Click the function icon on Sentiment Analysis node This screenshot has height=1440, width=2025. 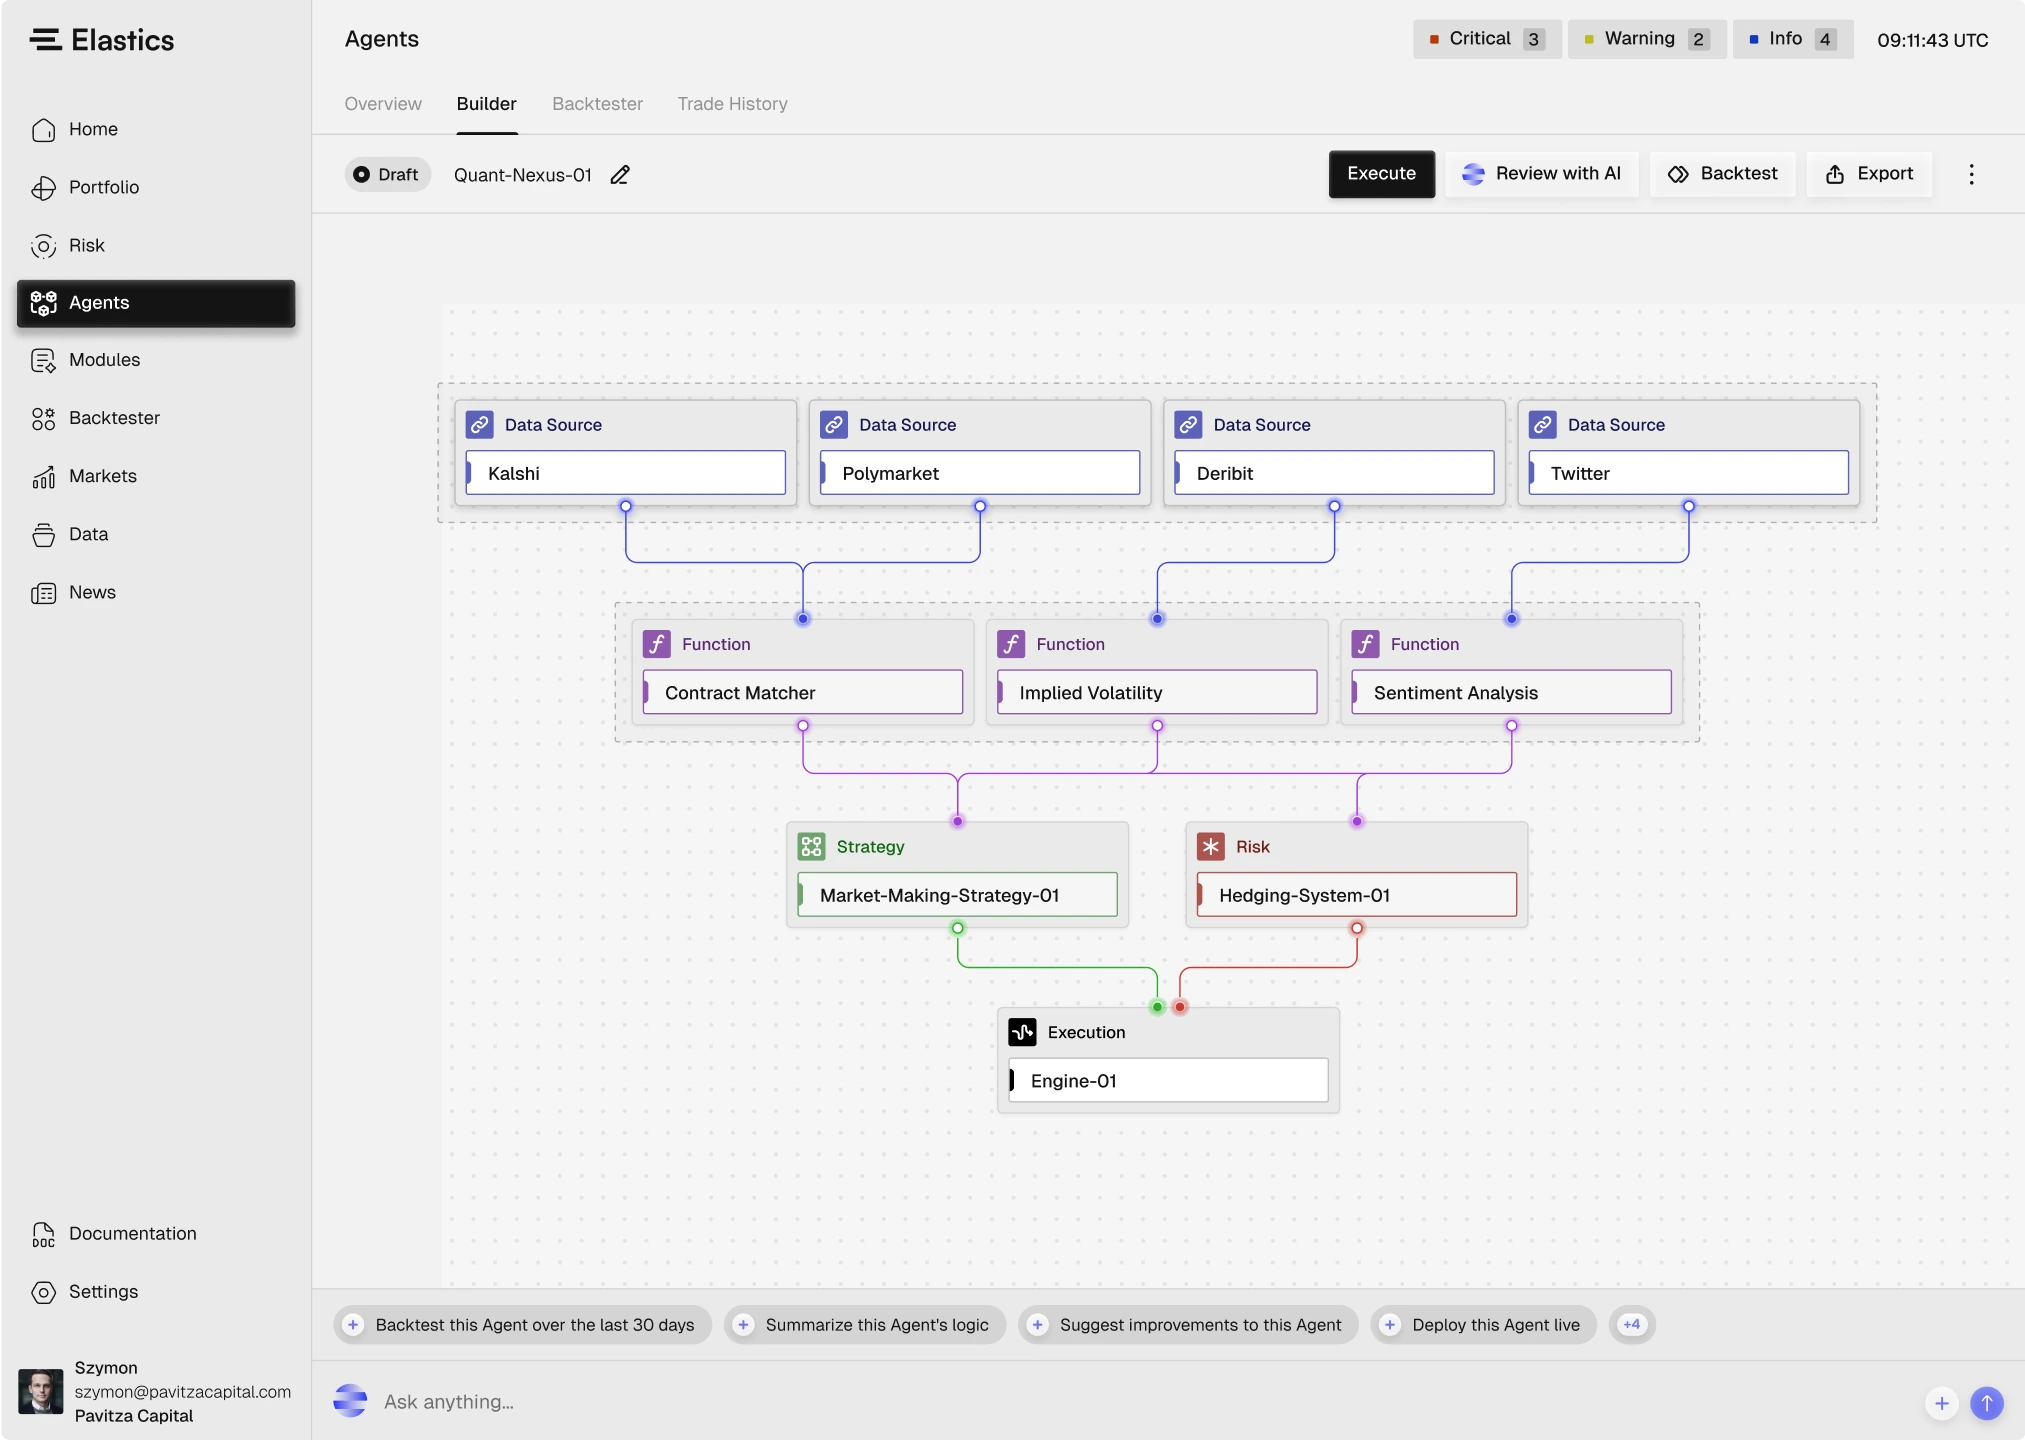pyautogui.click(x=1366, y=644)
